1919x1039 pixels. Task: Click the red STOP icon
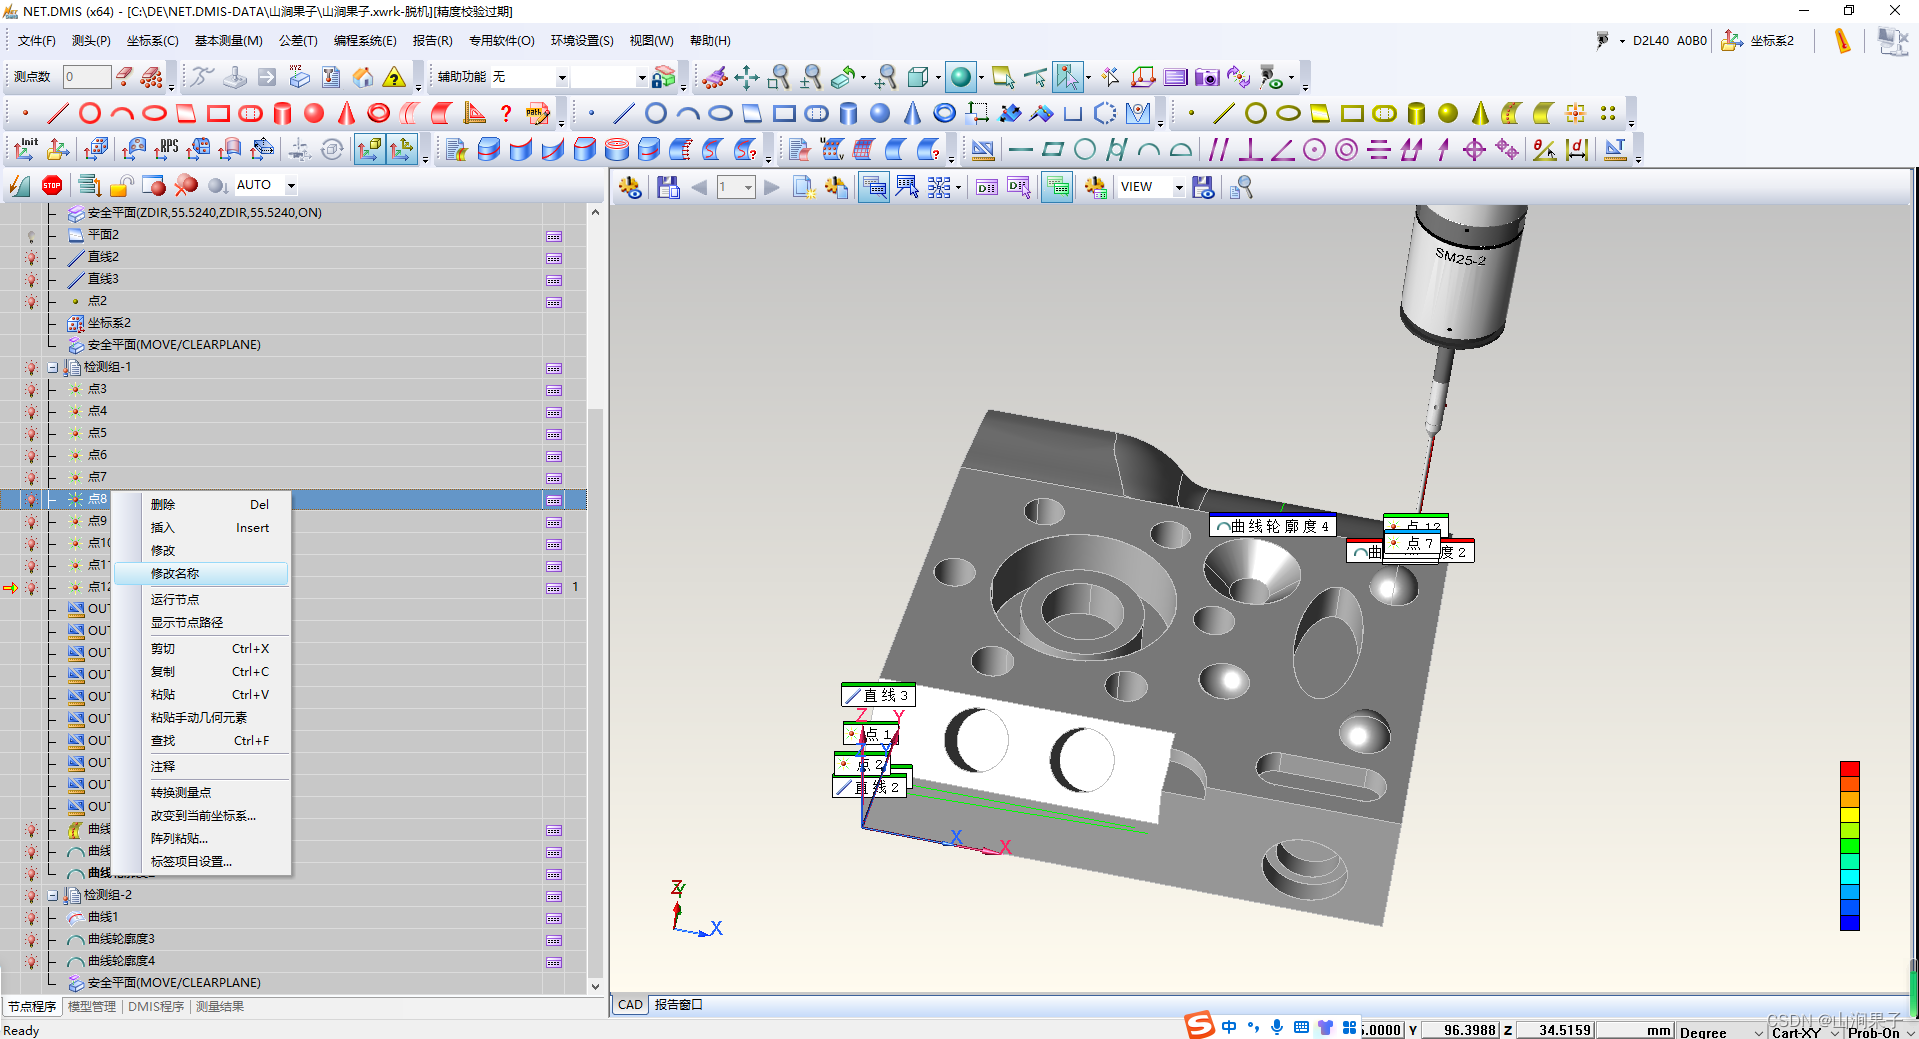(x=52, y=185)
